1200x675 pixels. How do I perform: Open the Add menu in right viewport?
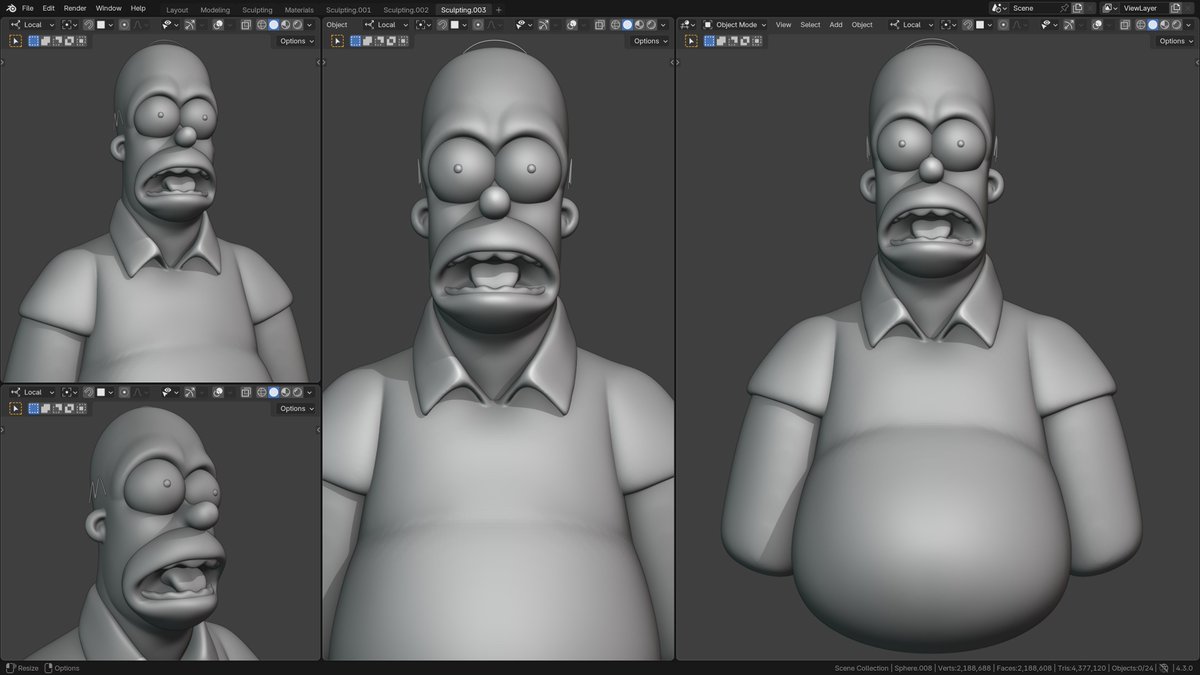pyautogui.click(x=836, y=24)
